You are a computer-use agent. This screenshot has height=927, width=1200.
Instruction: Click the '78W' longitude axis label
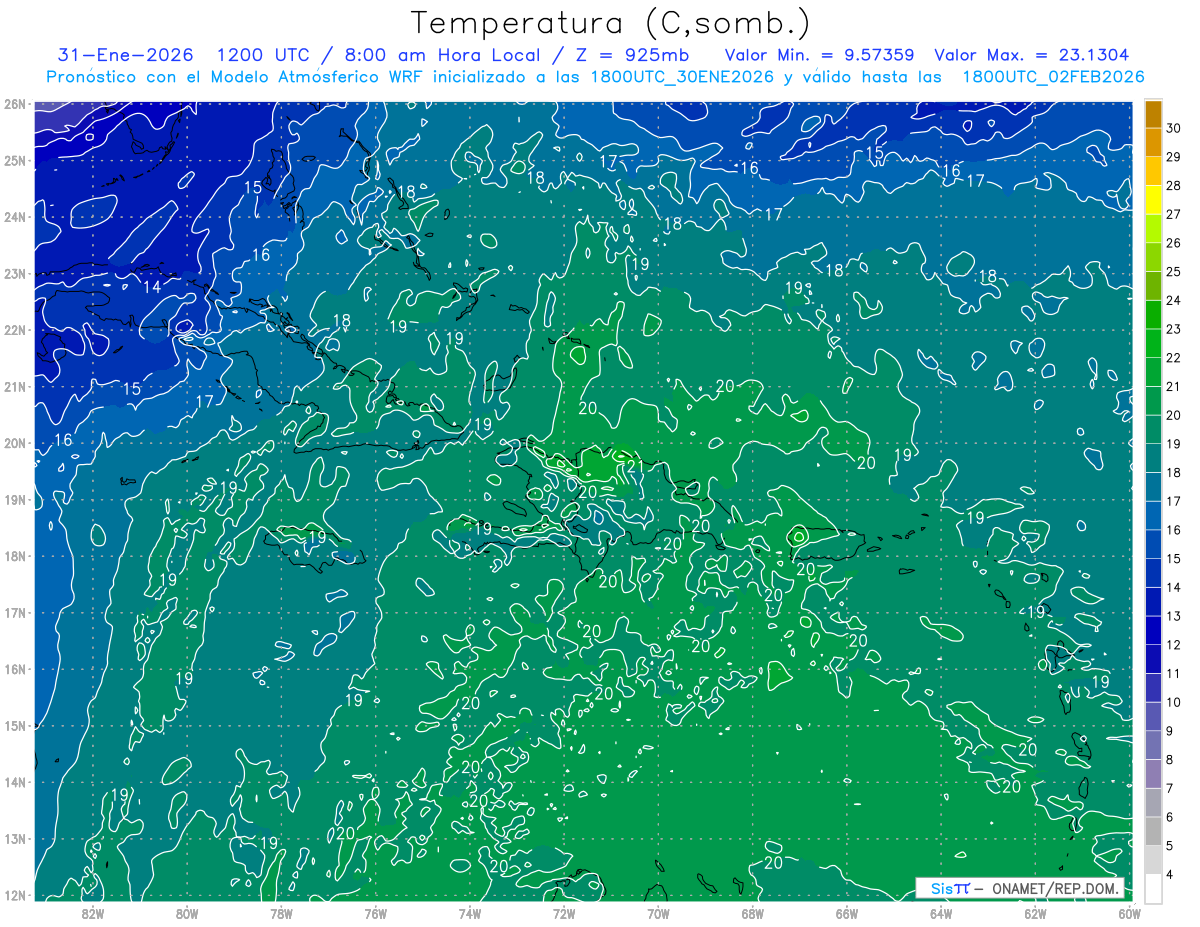tap(281, 913)
